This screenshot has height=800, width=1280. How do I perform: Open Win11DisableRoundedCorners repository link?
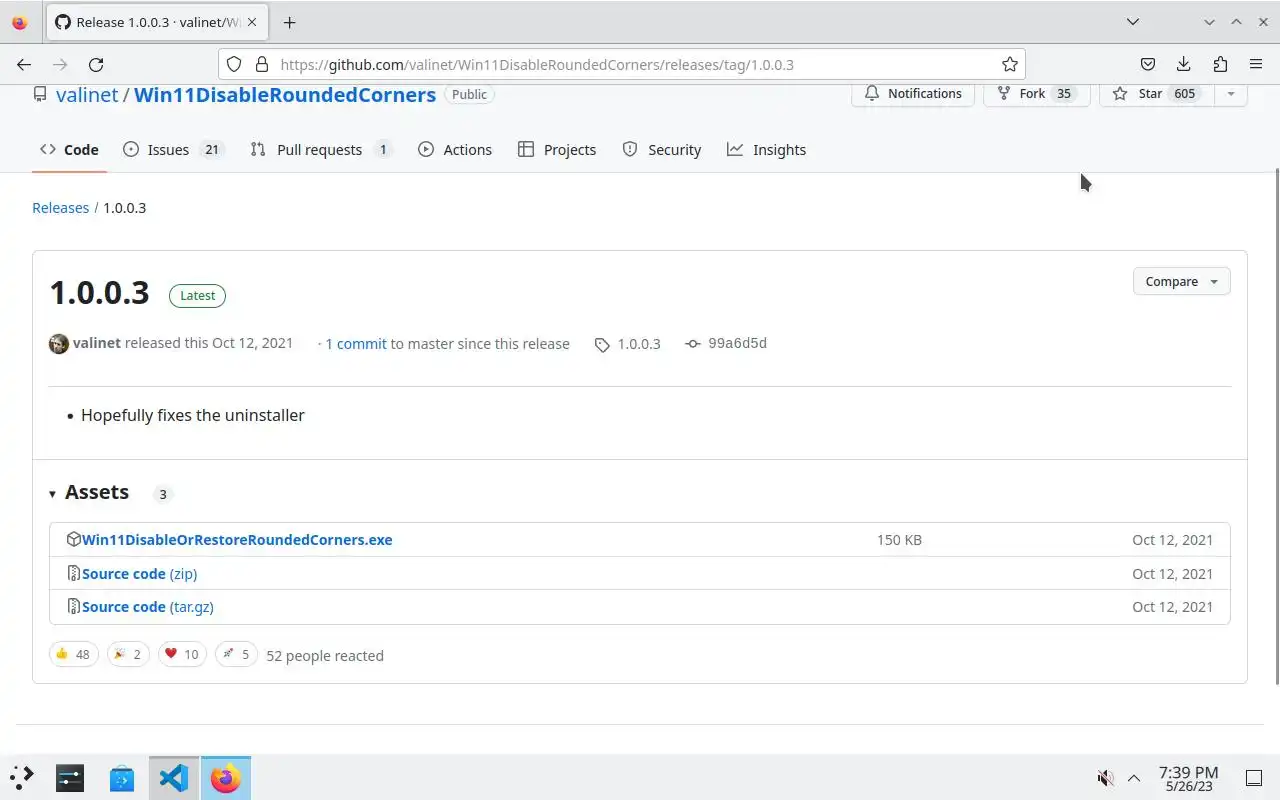(x=285, y=95)
